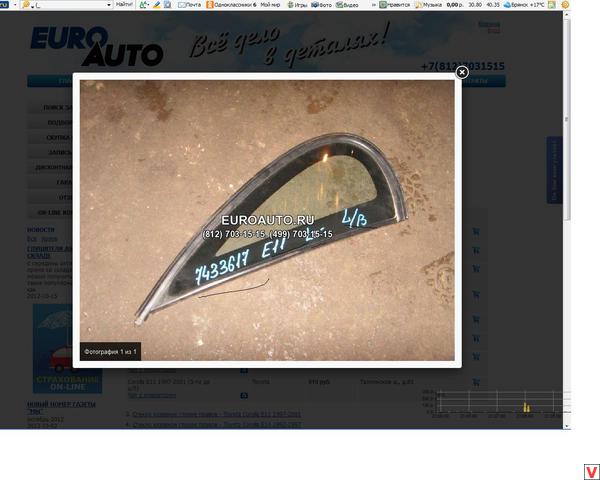Open link for Toyota Corolla E11 1997-2001 glass

click(217, 414)
